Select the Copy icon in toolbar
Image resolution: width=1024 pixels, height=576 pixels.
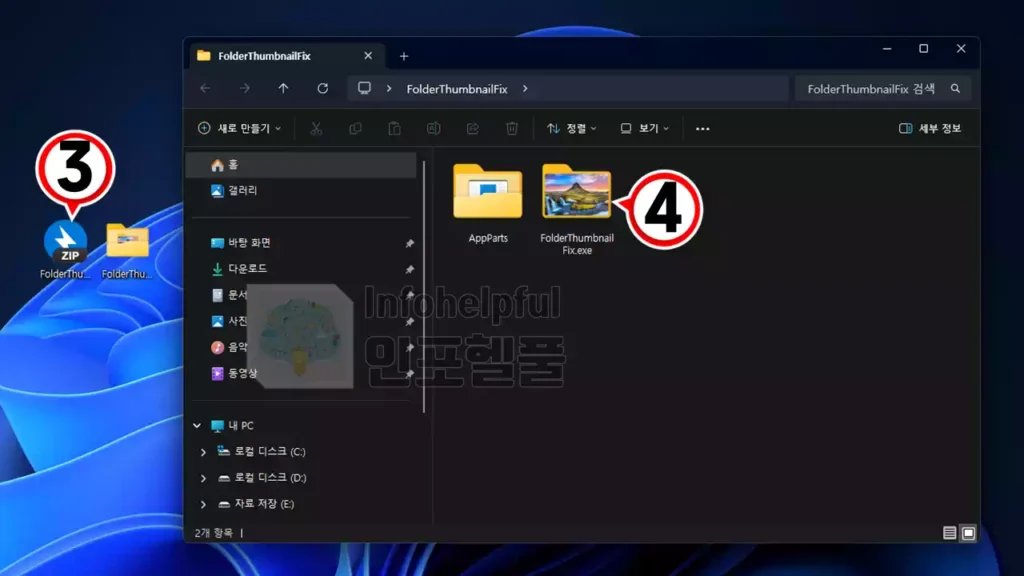pos(355,129)
